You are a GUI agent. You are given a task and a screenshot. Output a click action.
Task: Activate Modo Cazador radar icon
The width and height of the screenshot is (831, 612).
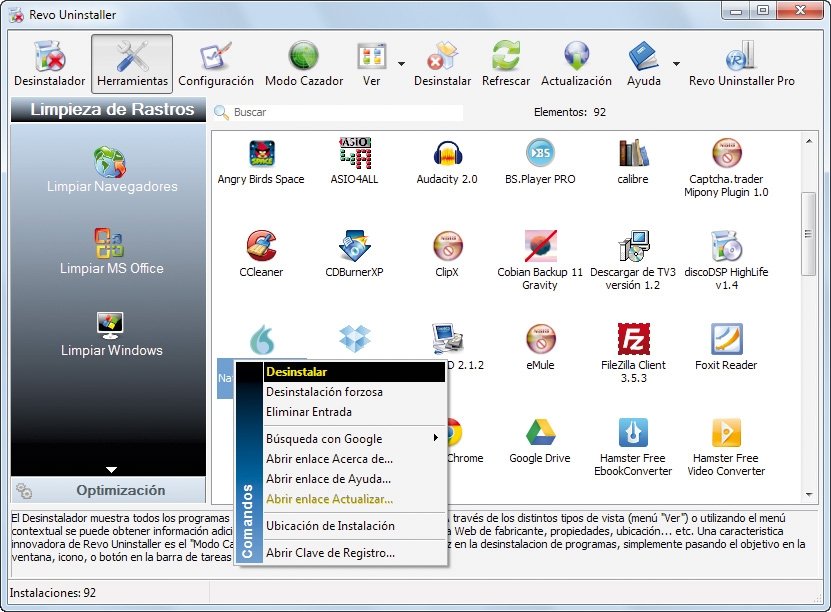[304, 64]
